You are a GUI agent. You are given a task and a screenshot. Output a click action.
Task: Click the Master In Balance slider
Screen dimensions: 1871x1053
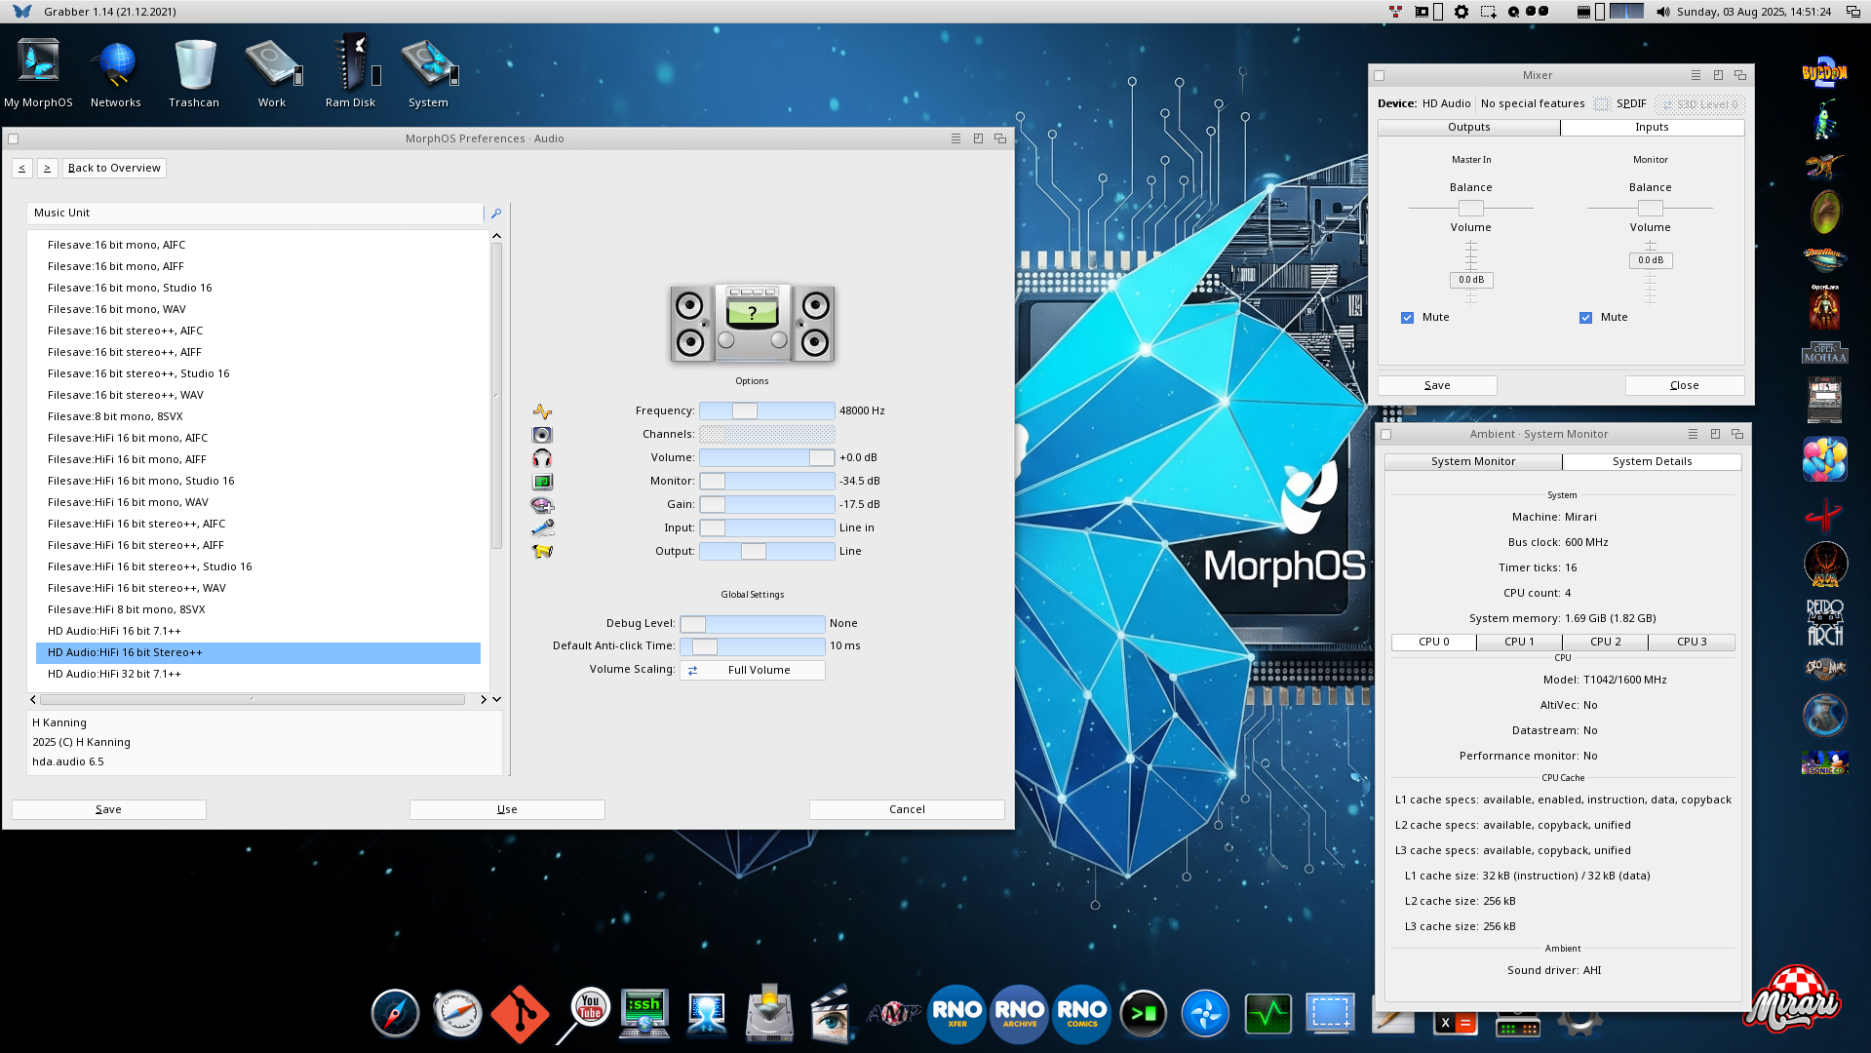pos(1470,208)
